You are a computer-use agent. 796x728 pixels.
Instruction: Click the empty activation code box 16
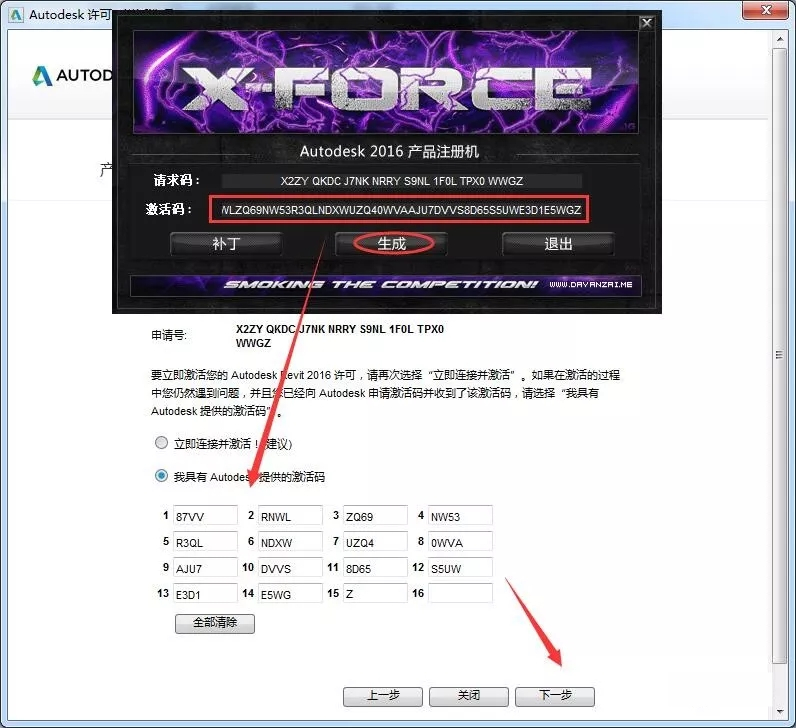[x=460, y=593]
